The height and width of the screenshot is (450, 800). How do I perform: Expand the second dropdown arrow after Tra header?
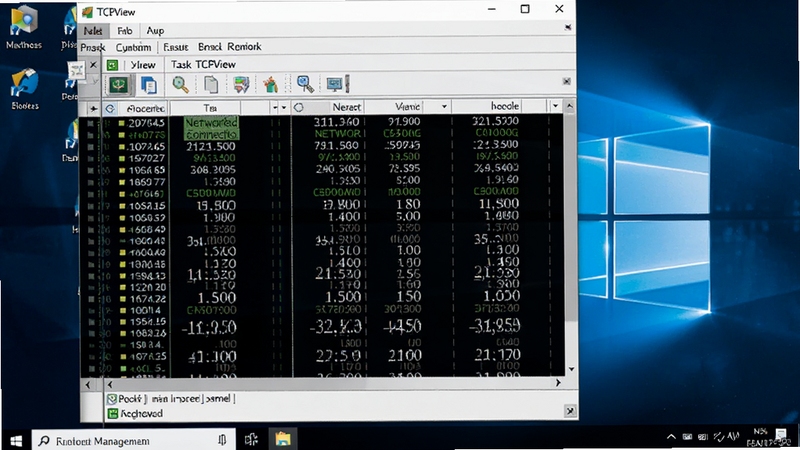coord(284,108)
